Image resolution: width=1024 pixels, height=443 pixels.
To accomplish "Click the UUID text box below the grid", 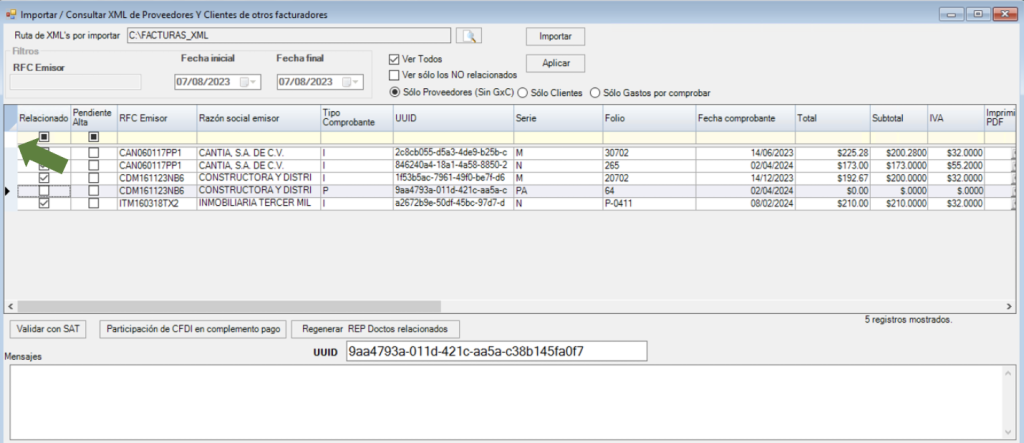I will pos(496,351).
